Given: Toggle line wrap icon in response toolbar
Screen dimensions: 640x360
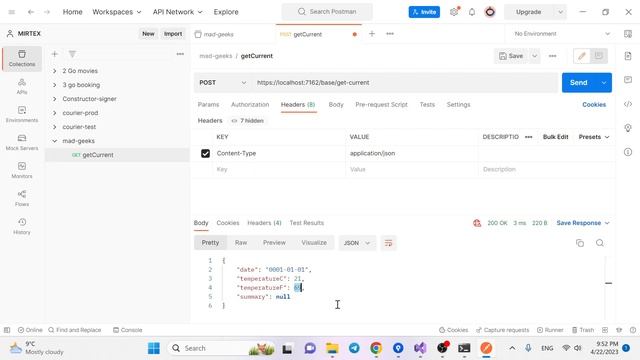Looking at the screenshot, I should coord(388,243).
